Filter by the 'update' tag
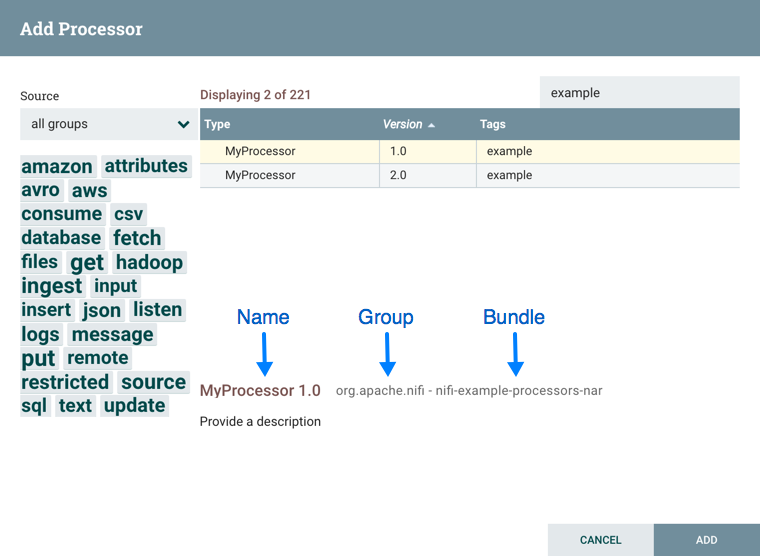This screenshot has width=760, height=556. pyautogui.click(x=134, y=406)
